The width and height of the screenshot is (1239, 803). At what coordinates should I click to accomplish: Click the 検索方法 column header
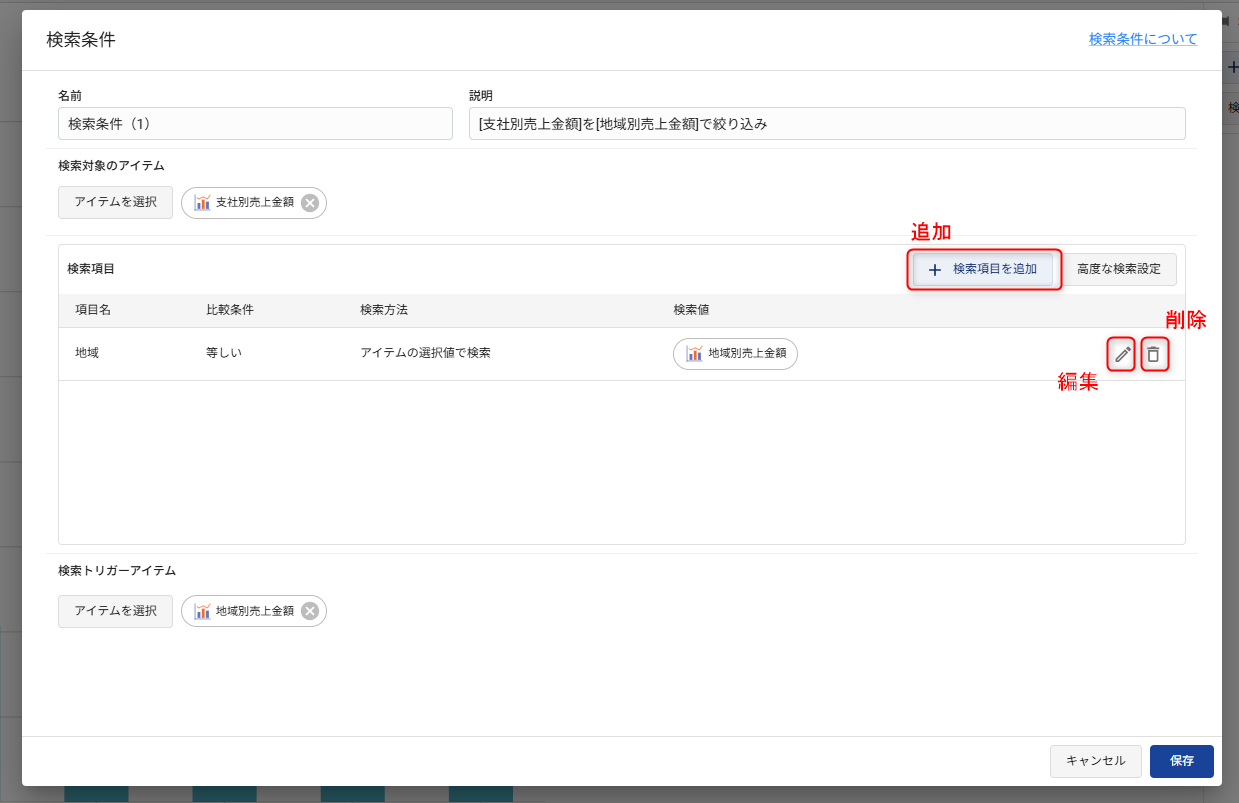click(384, 310)
